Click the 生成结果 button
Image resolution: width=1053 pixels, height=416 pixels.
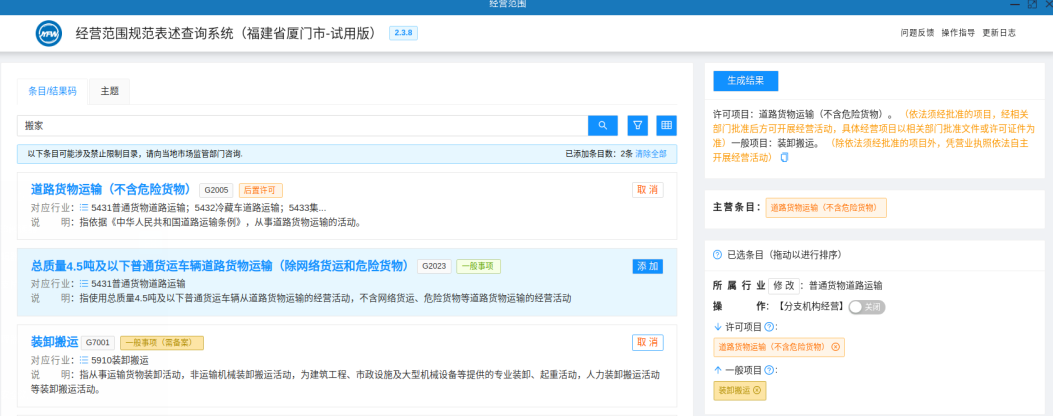point(745,81)
